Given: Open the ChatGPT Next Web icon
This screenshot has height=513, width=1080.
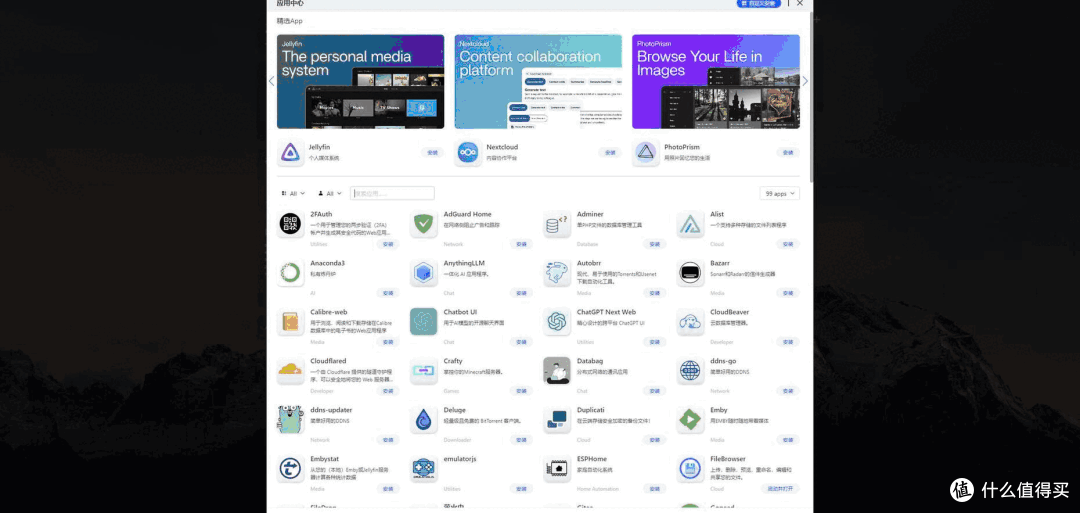Looking at the screenshot, I should point(557,322).
